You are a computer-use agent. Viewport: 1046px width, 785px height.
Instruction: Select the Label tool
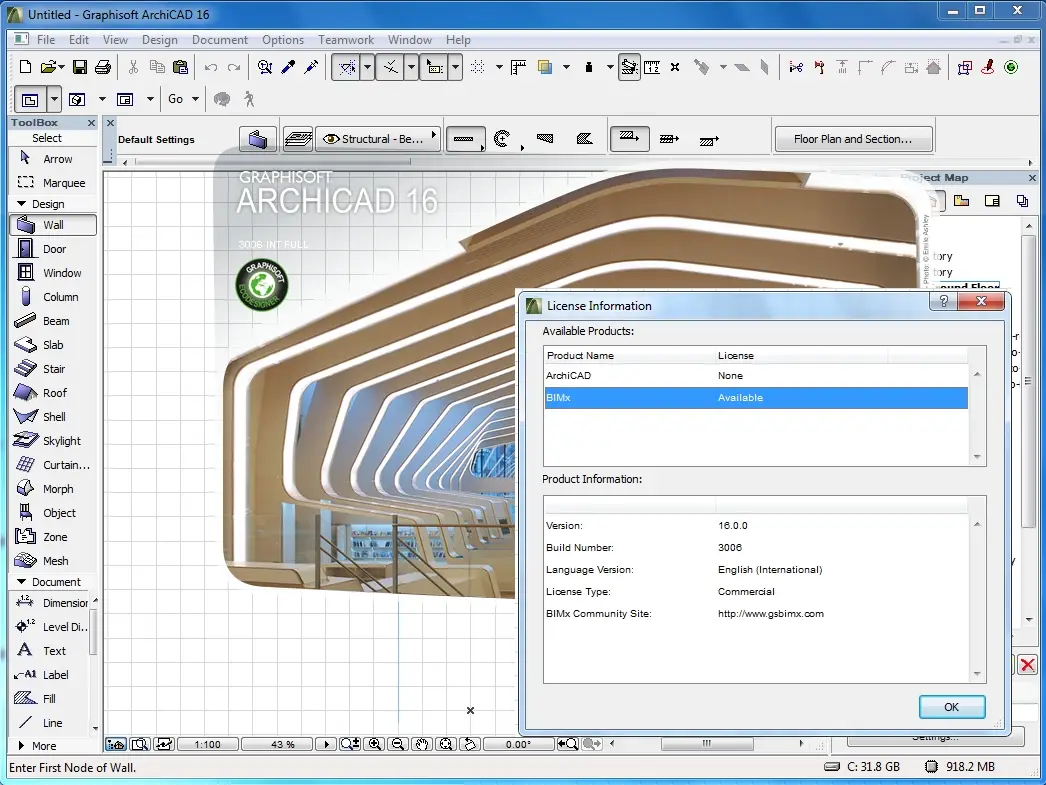coord(50,675)
